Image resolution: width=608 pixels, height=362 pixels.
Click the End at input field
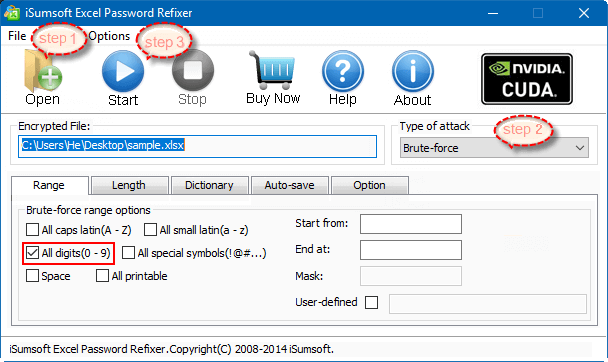click(x=411, y=250)
